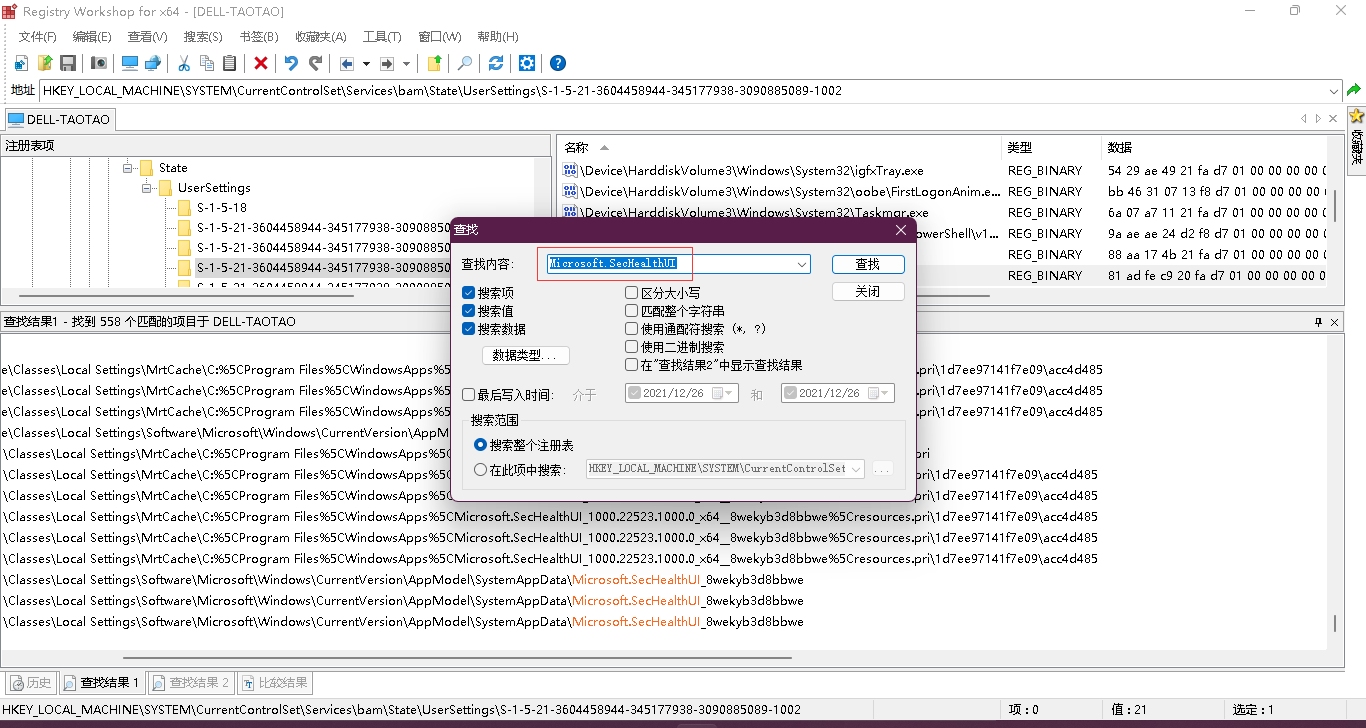Switch to the 比较结果 tab

[x=274, y=683]
